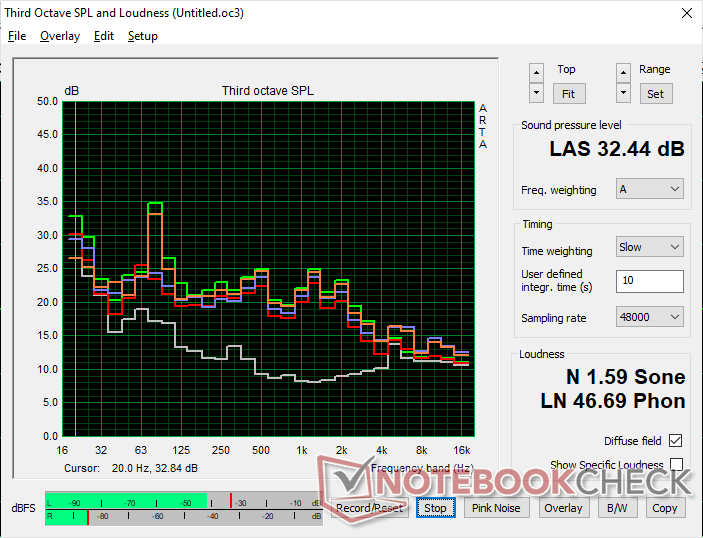Click the user defined integration time field
The image size is (703, 538).
[x=649, y=281]
